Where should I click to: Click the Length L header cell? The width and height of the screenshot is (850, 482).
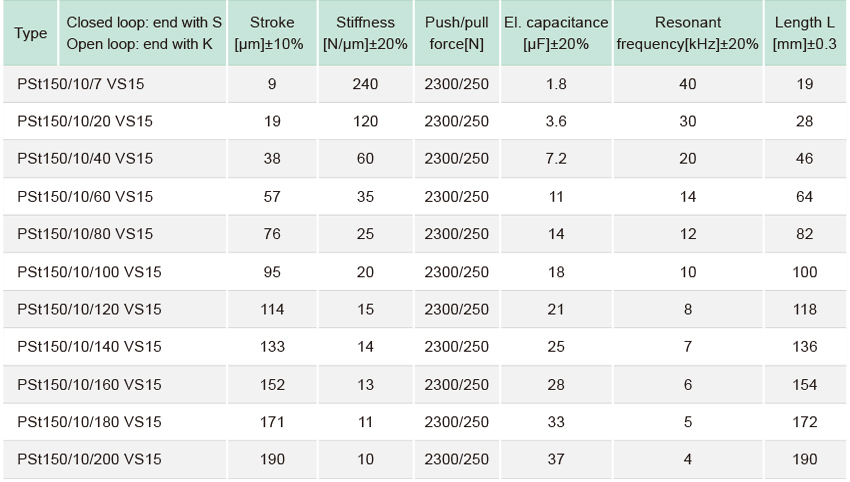tap(804, 33)
